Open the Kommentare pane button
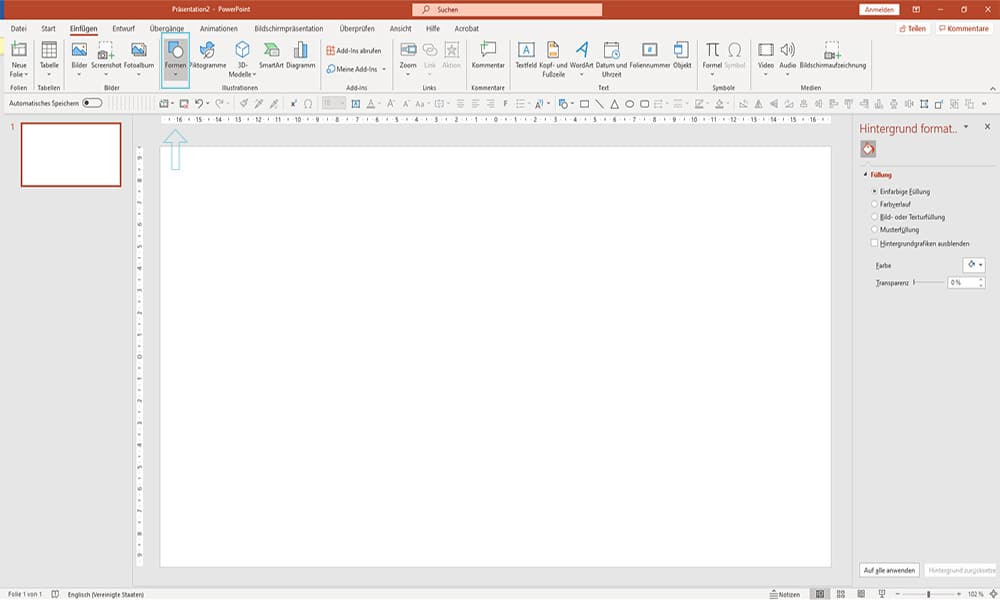This screenshot has height=600, width=1000. [964, 29]
